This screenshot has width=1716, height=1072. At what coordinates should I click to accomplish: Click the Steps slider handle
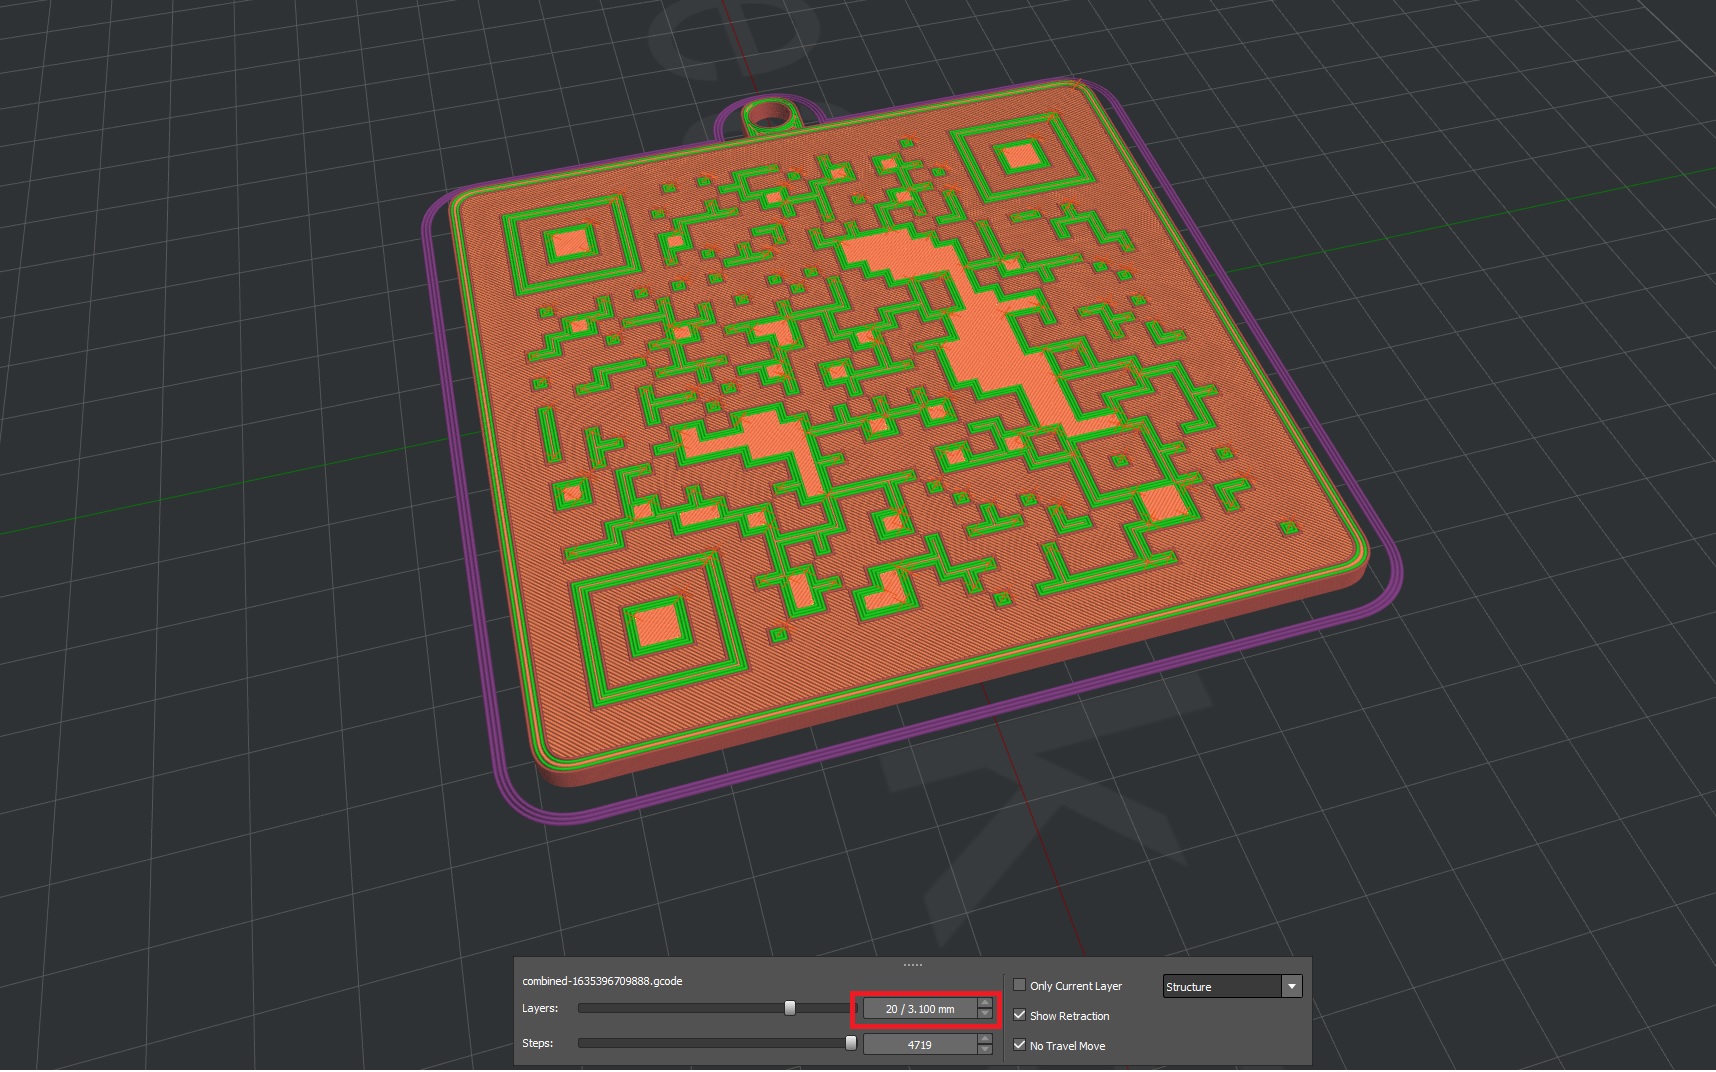tap(851, 1043)
